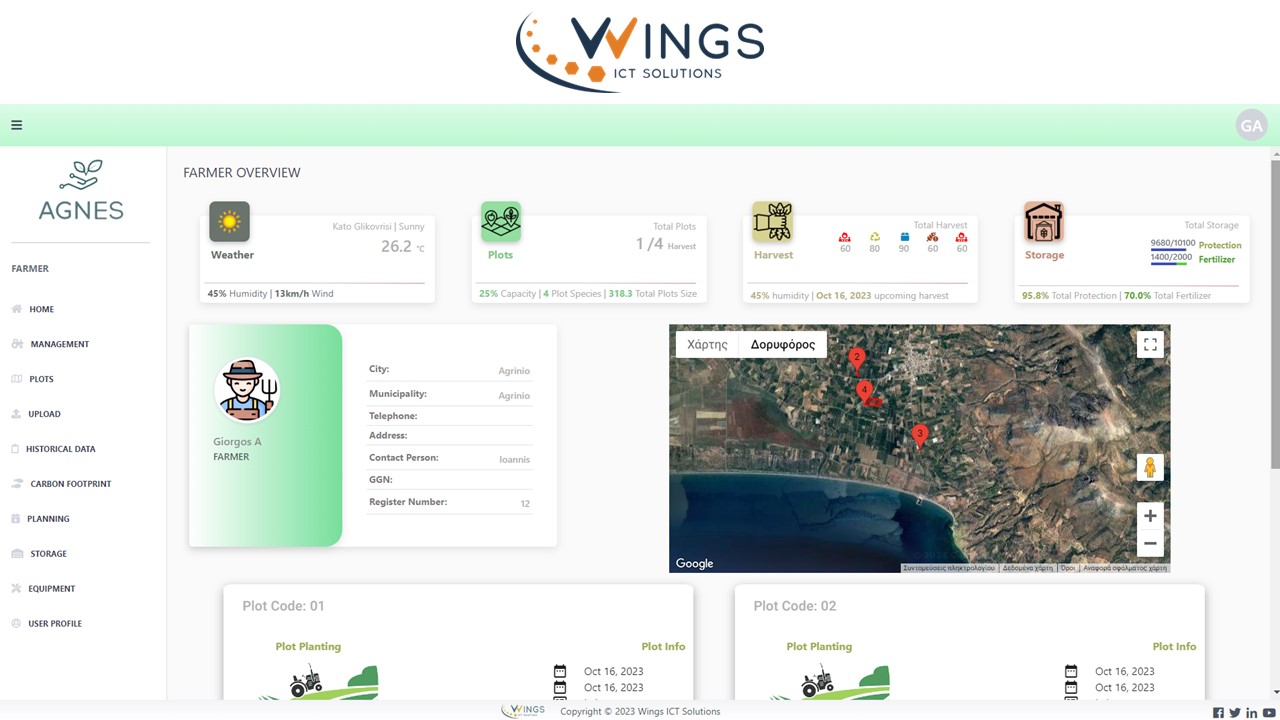The image size is (1280, 720).
Task: Switch map to Χάρτης view
Action: 707,344
